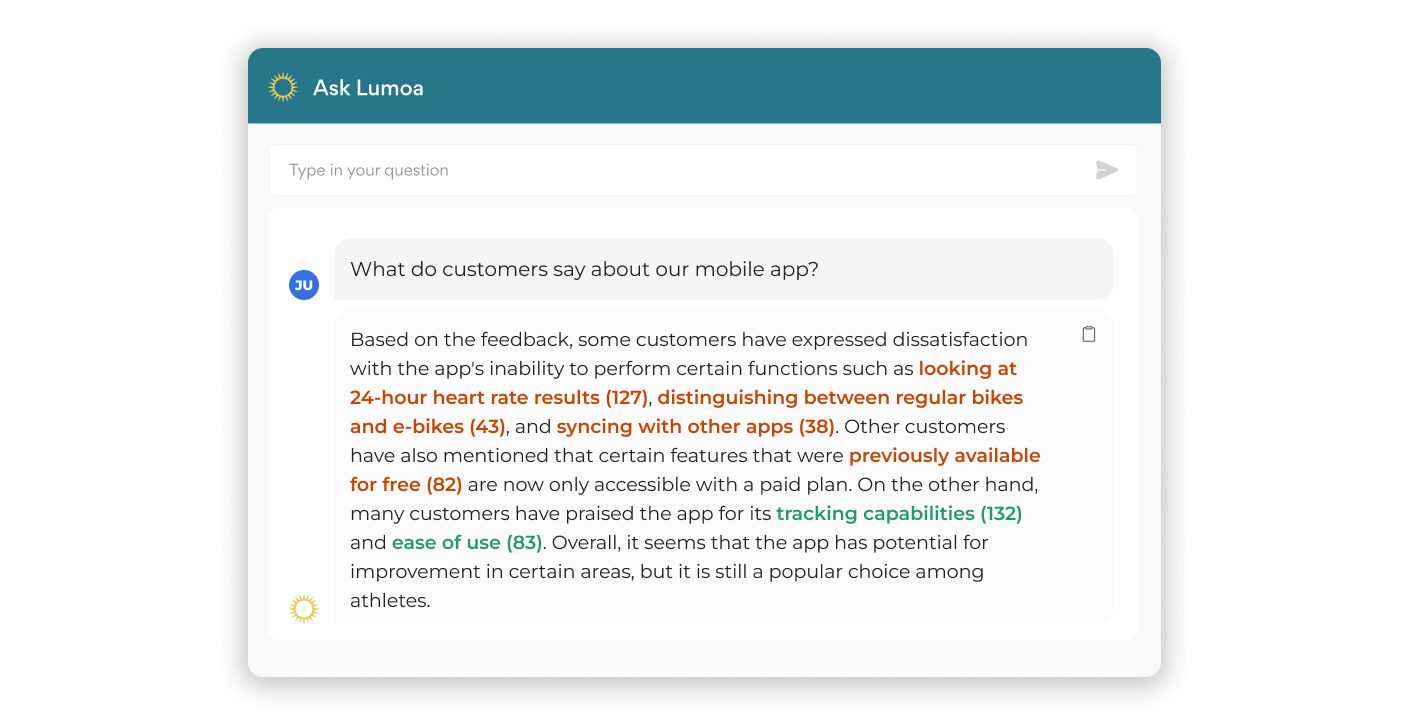Screen dimensions: 1410x725
Task: Click the send arrow icon
Action: pos(1106,170)
